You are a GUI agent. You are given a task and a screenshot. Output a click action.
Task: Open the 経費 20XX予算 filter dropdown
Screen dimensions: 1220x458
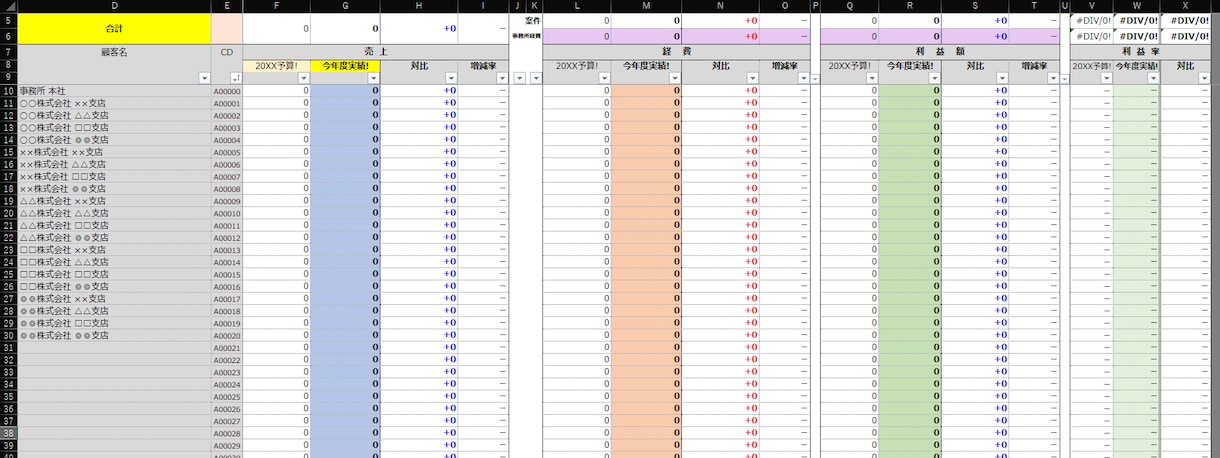(x=604, y=78)
